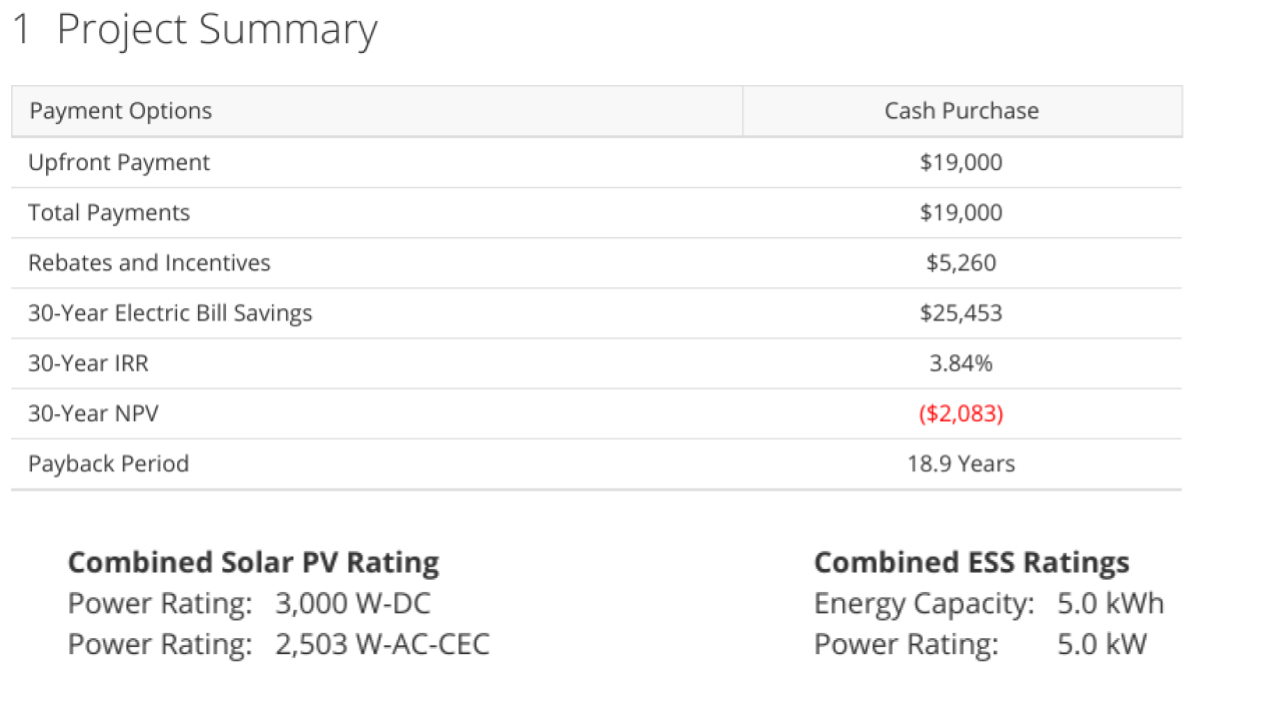1280x720 pixels.
Task: Click the Combined ESS Ratings heading
Action: [972, 563]
